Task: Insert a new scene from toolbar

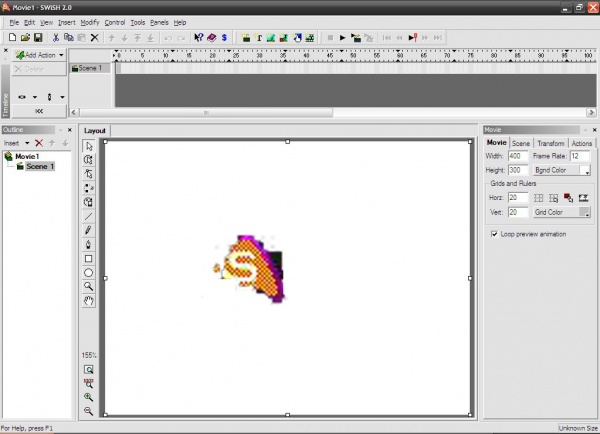Action: pos(246,38)
